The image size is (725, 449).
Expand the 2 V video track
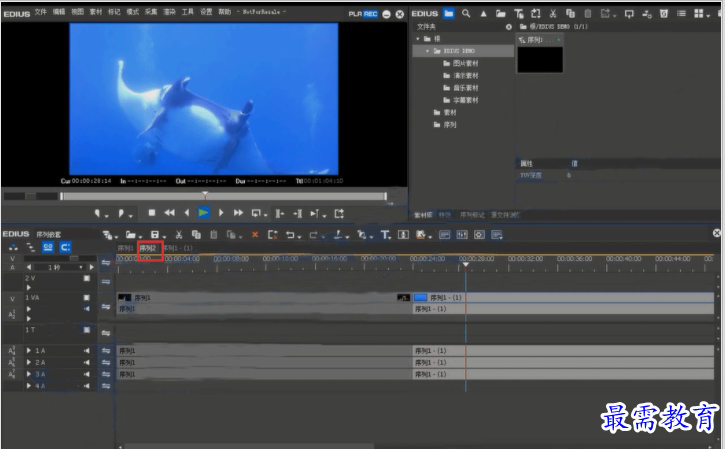click(x=29, y=288)
